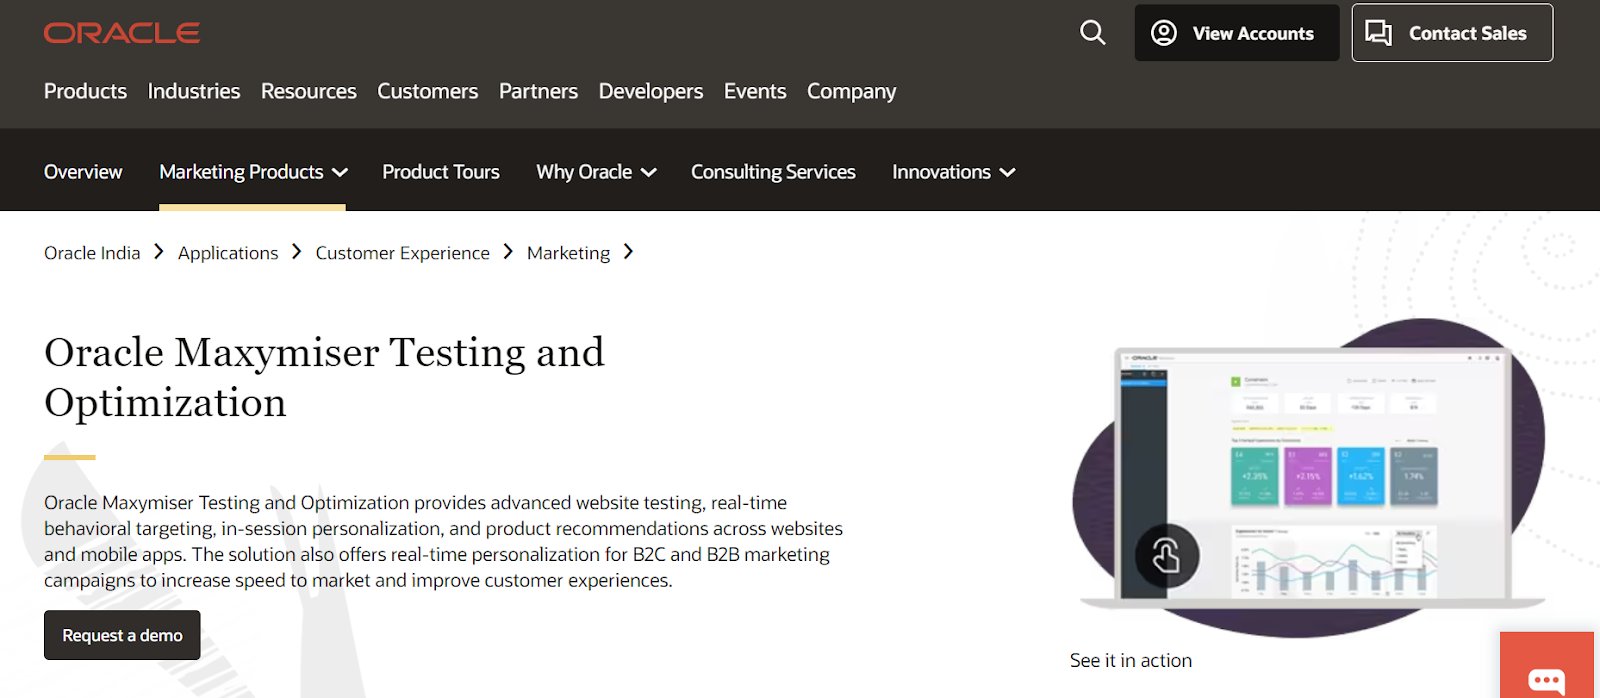Open the Industries menu
Screen dimensions: 1600x698
pyautogui.click(x=194, y=91)
